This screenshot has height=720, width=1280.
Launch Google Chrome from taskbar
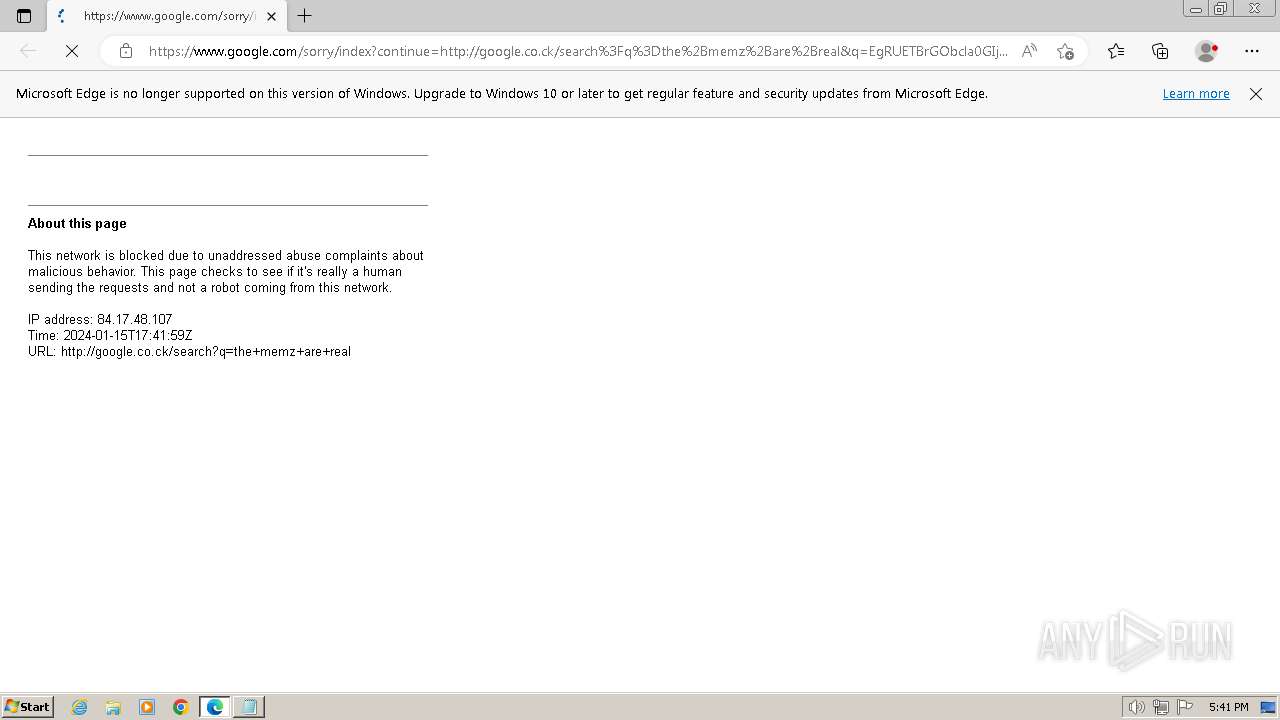point(181,707)
